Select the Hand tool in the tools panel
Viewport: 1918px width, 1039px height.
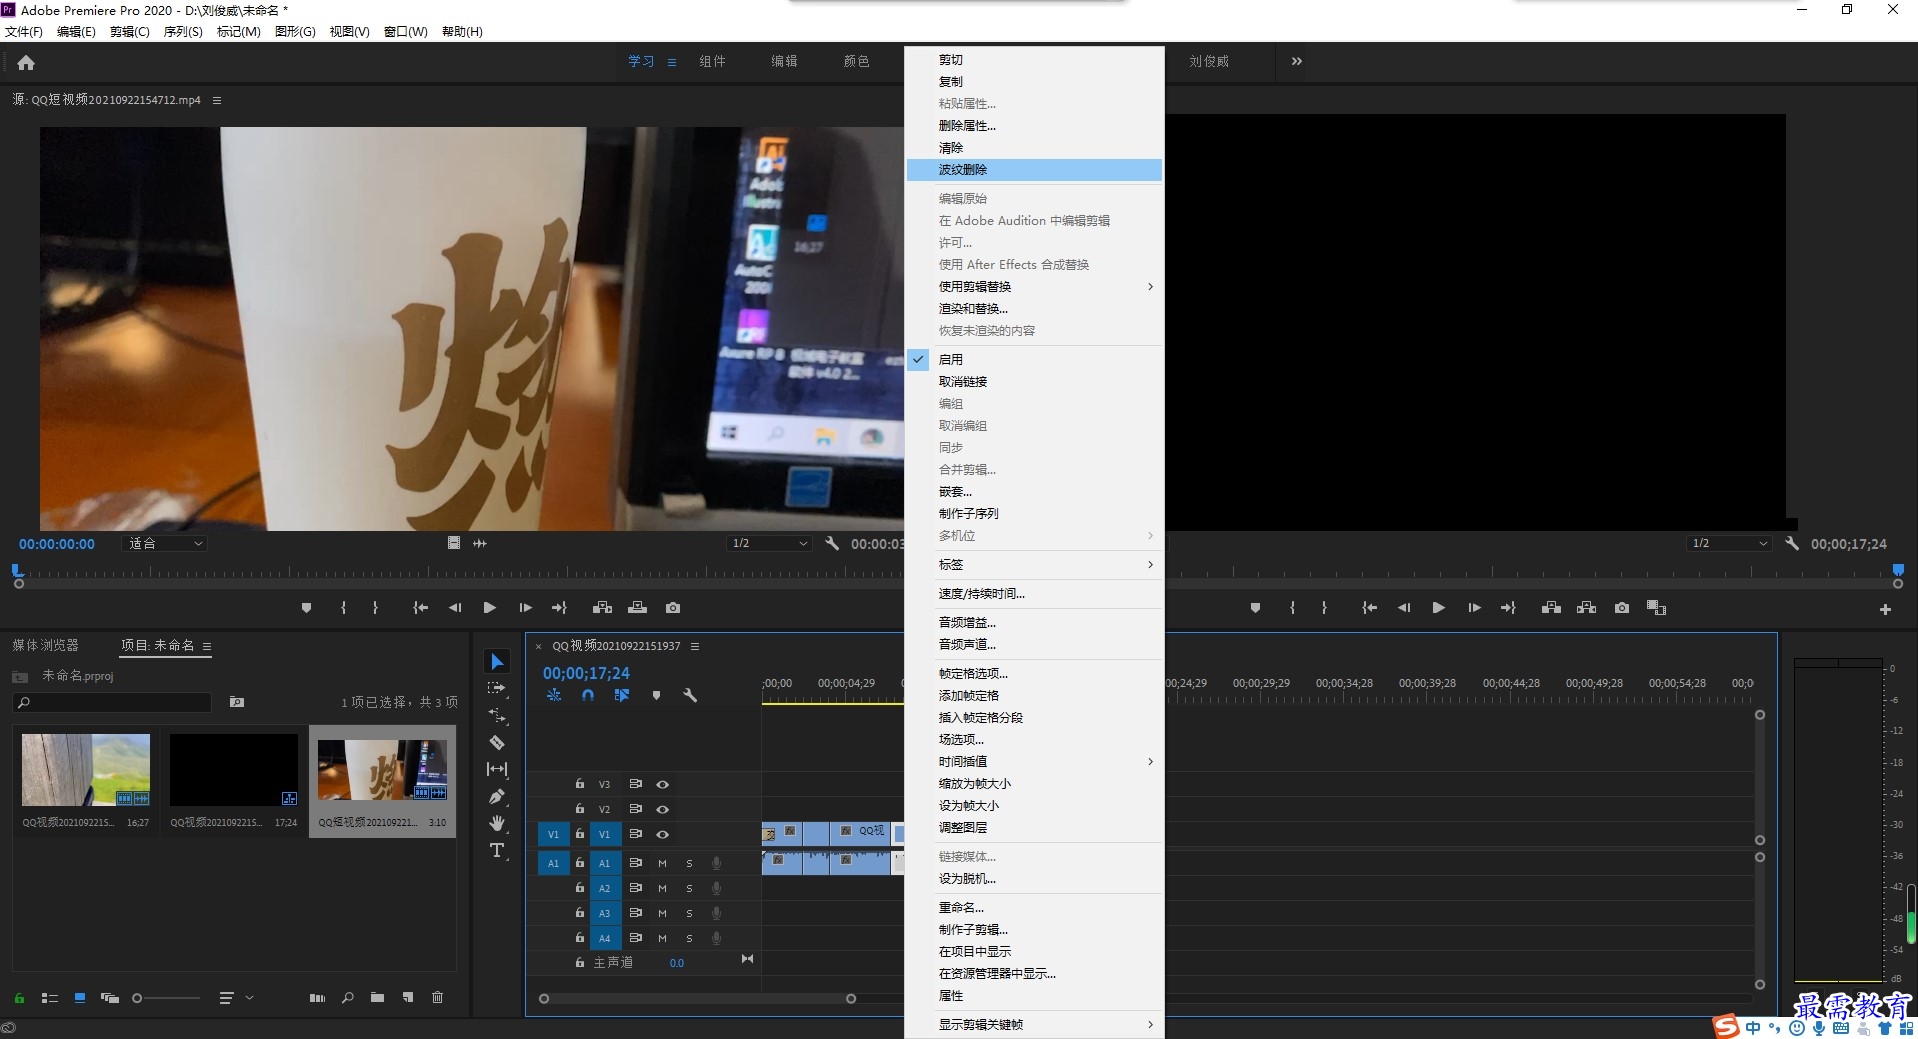pyautogui.click(x=497, y=823)
